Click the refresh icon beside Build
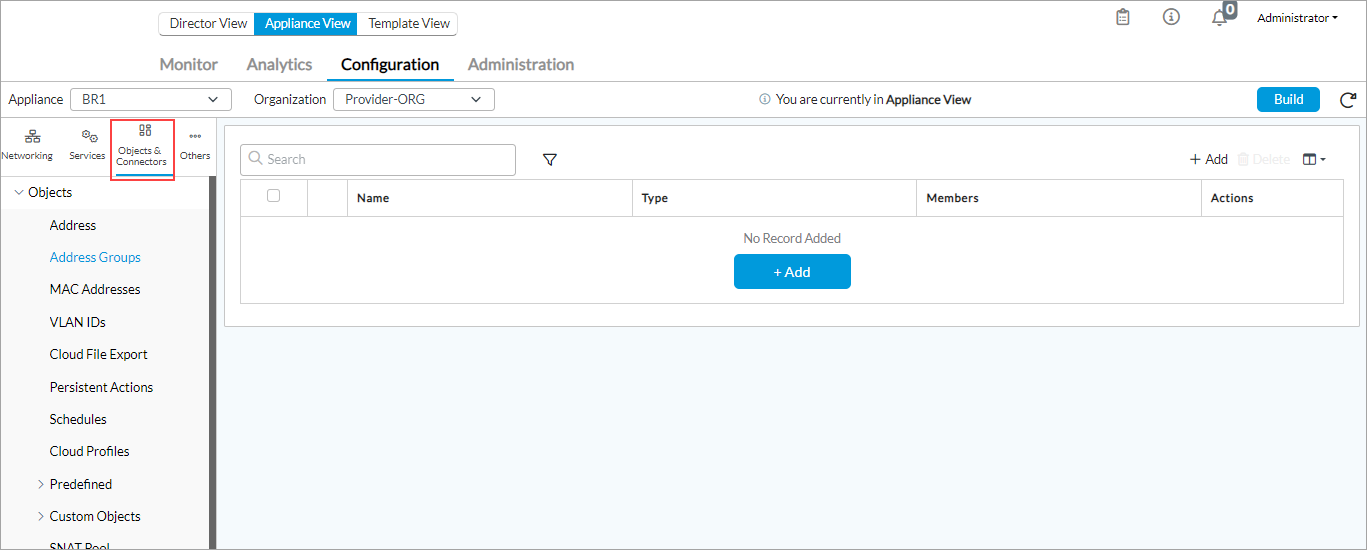1367x550 pixels. coord(1348,100)
